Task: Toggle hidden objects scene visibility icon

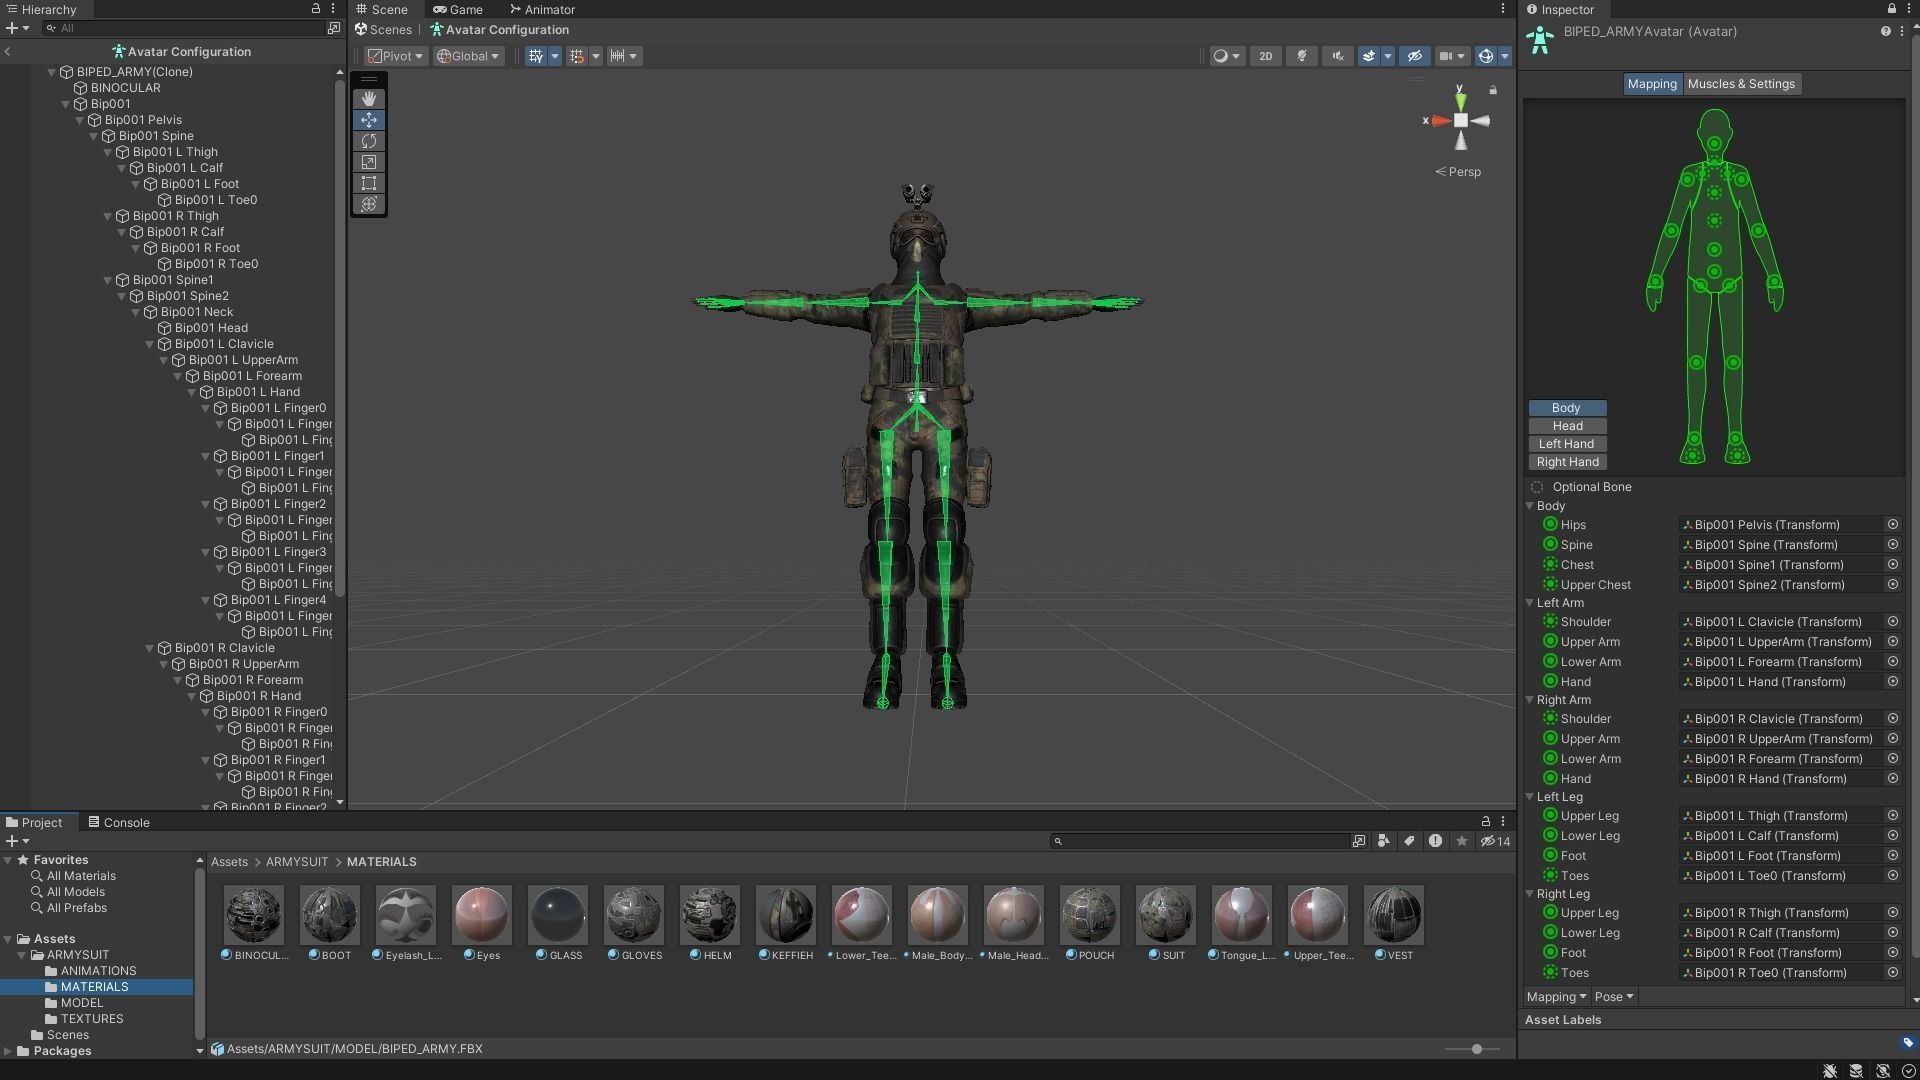Action: (x=1413, y=56)
